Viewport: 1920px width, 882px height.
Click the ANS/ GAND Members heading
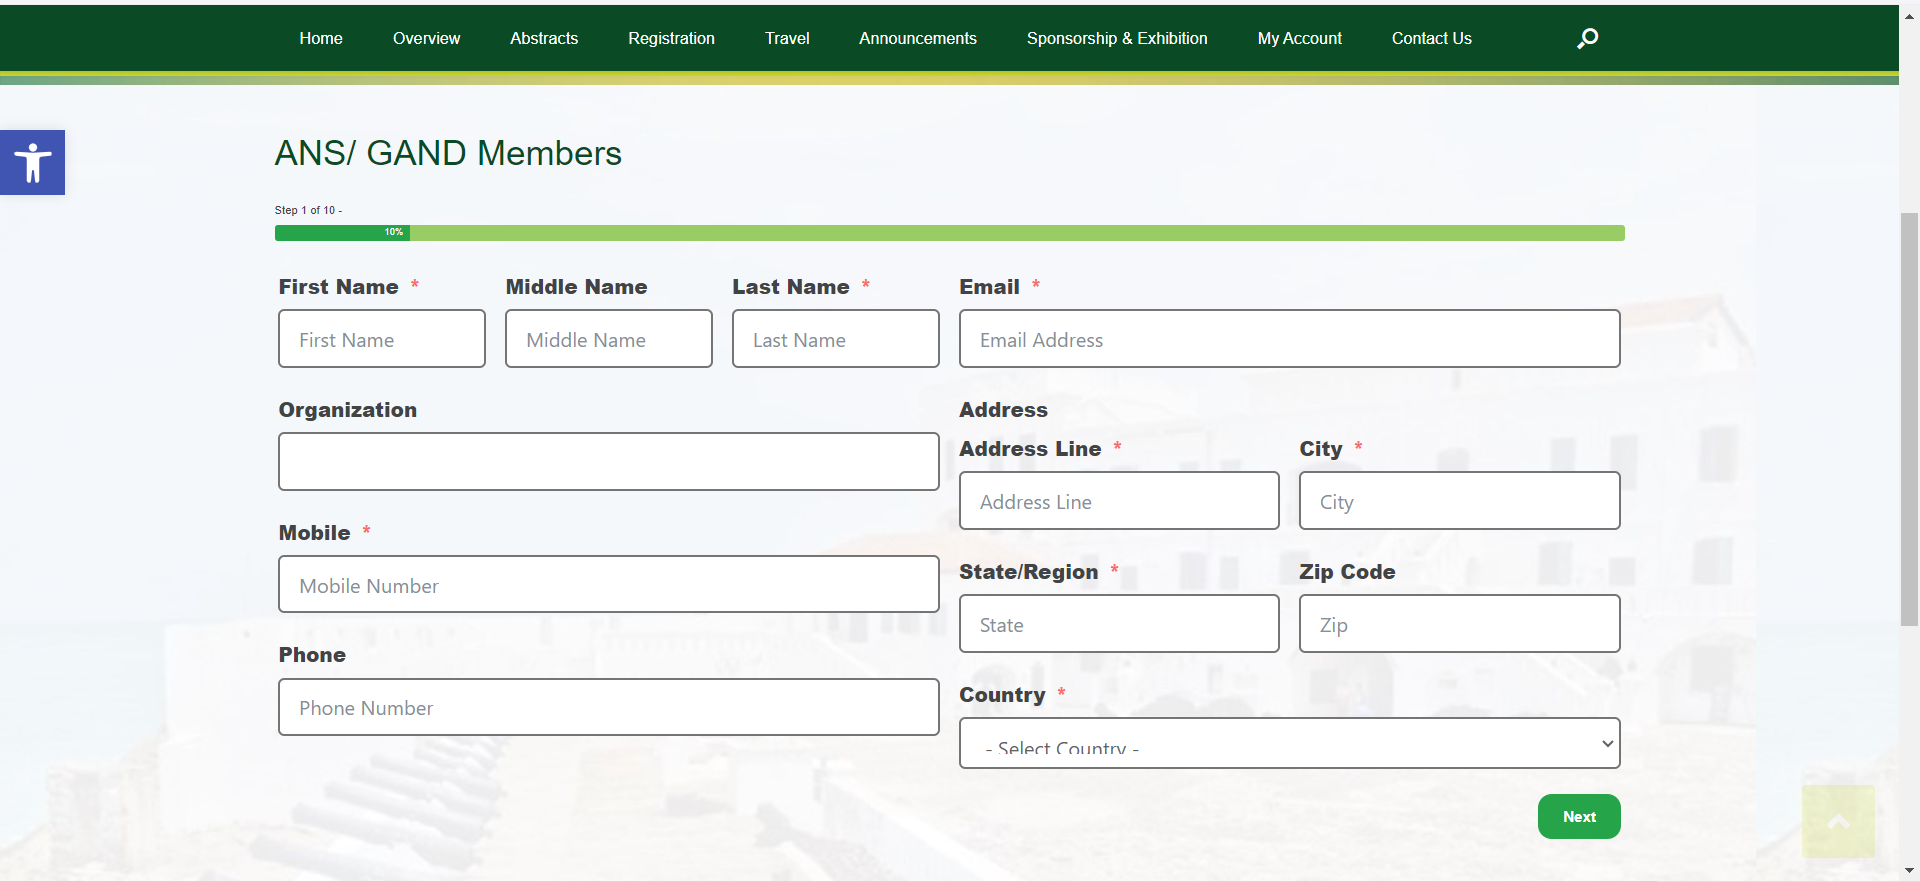pyautogui.click(x=448, y=153)
